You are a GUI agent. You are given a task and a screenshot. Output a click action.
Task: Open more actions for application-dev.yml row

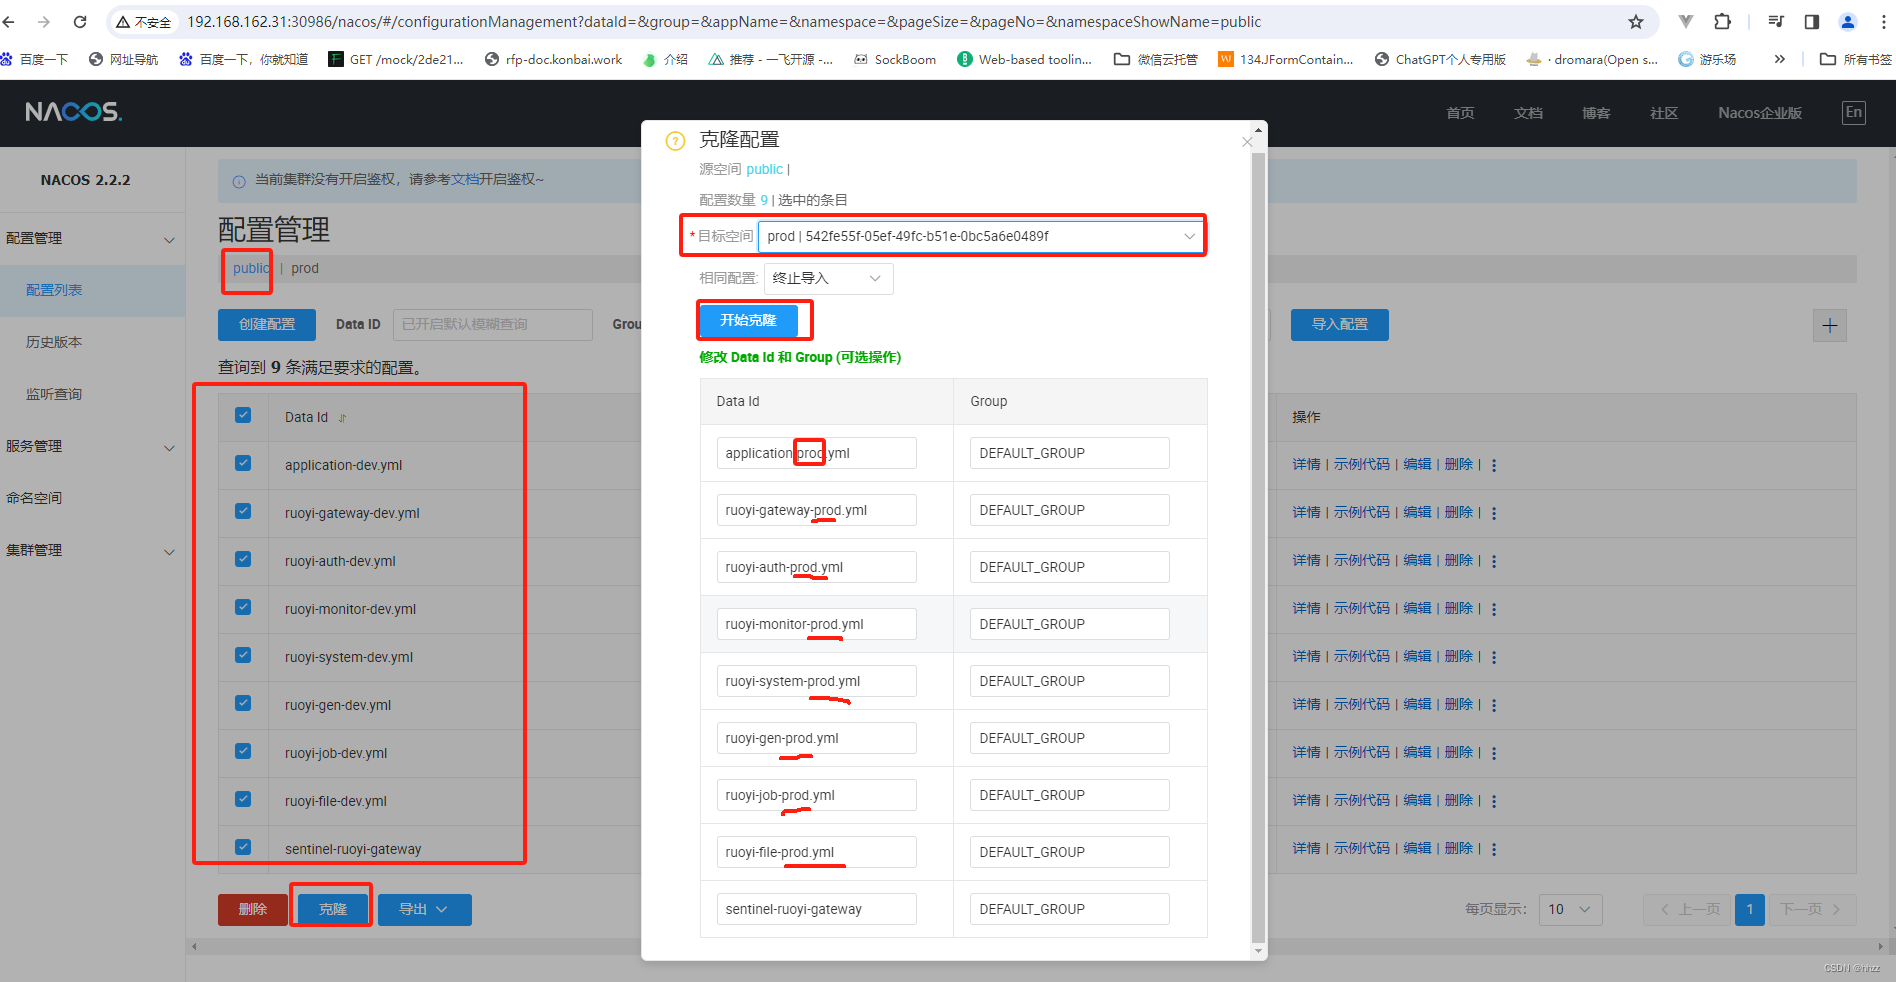(x=1494, y=465)
